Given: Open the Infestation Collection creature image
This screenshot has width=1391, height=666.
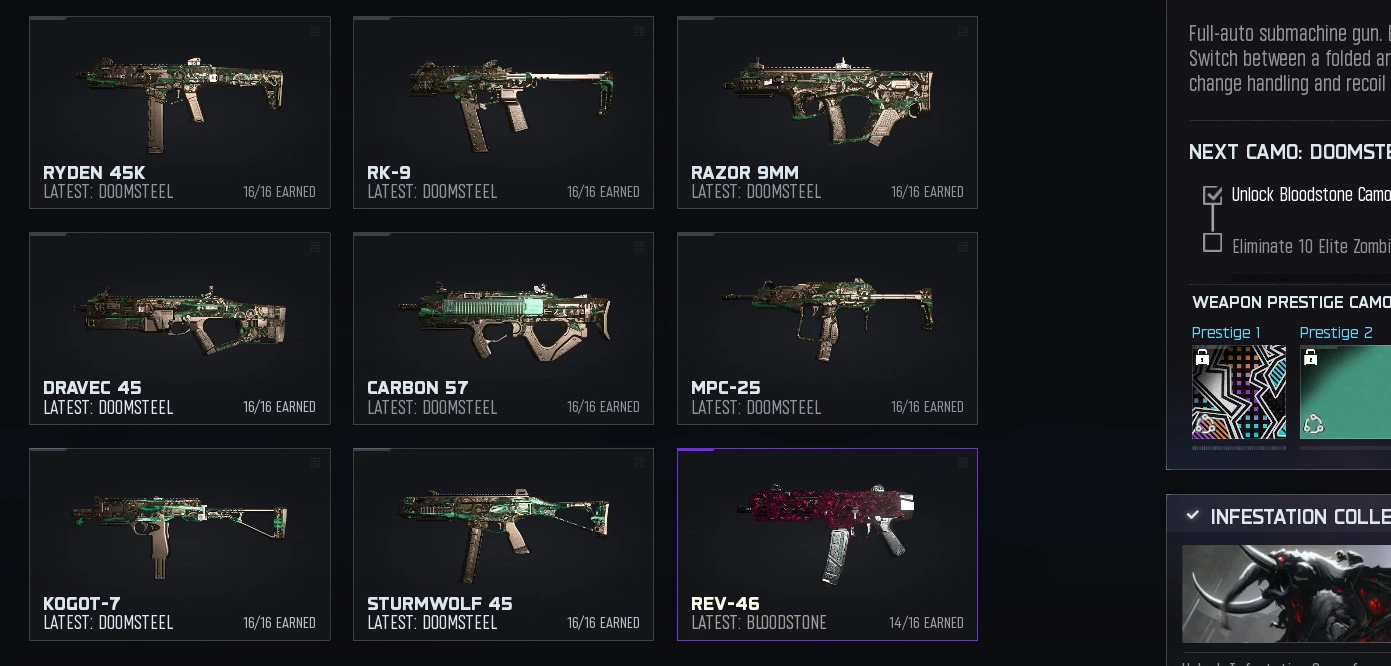Looking at the screenshot, I should [1286, 594].
